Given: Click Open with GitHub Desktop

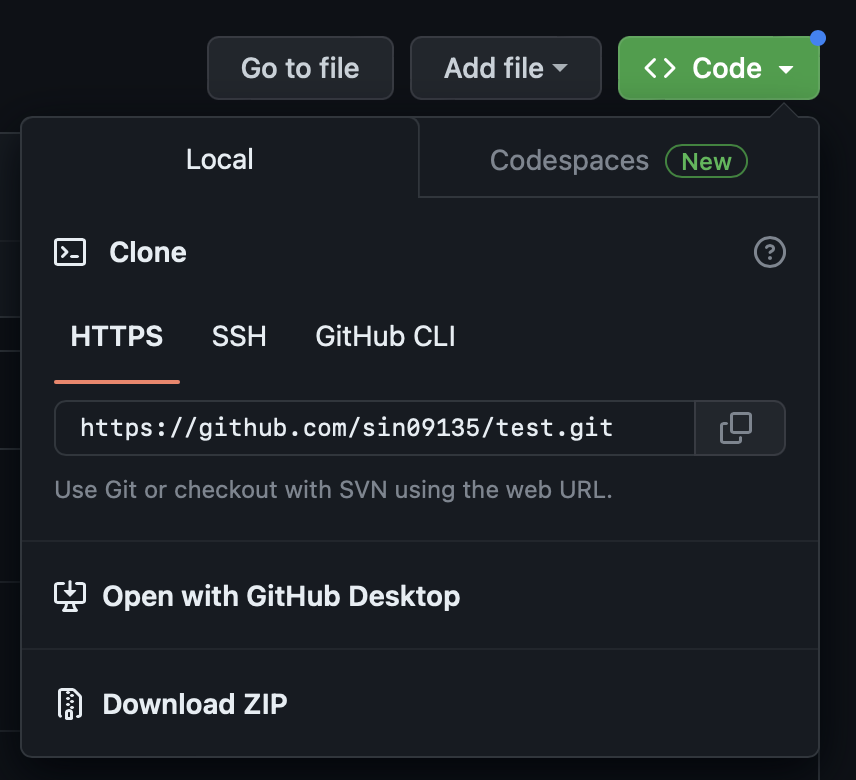Looking at the screenshot, I should pos(420,596).
